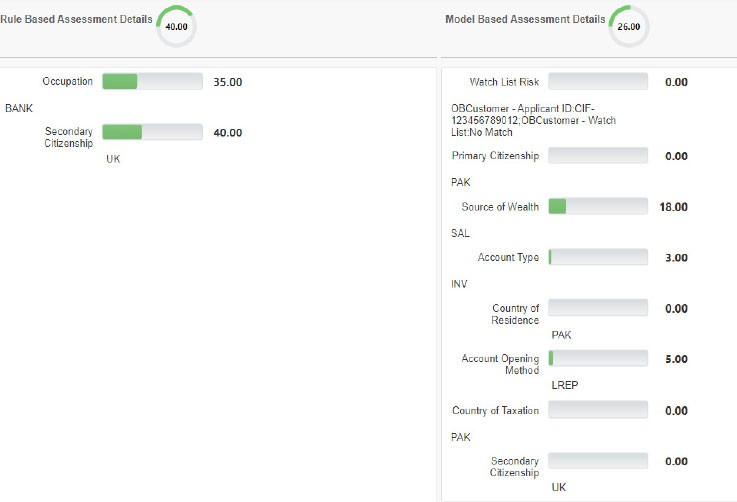Click the rule-based Secondary Citizenship score bar

pyautogui.click(x=152, y=132)
